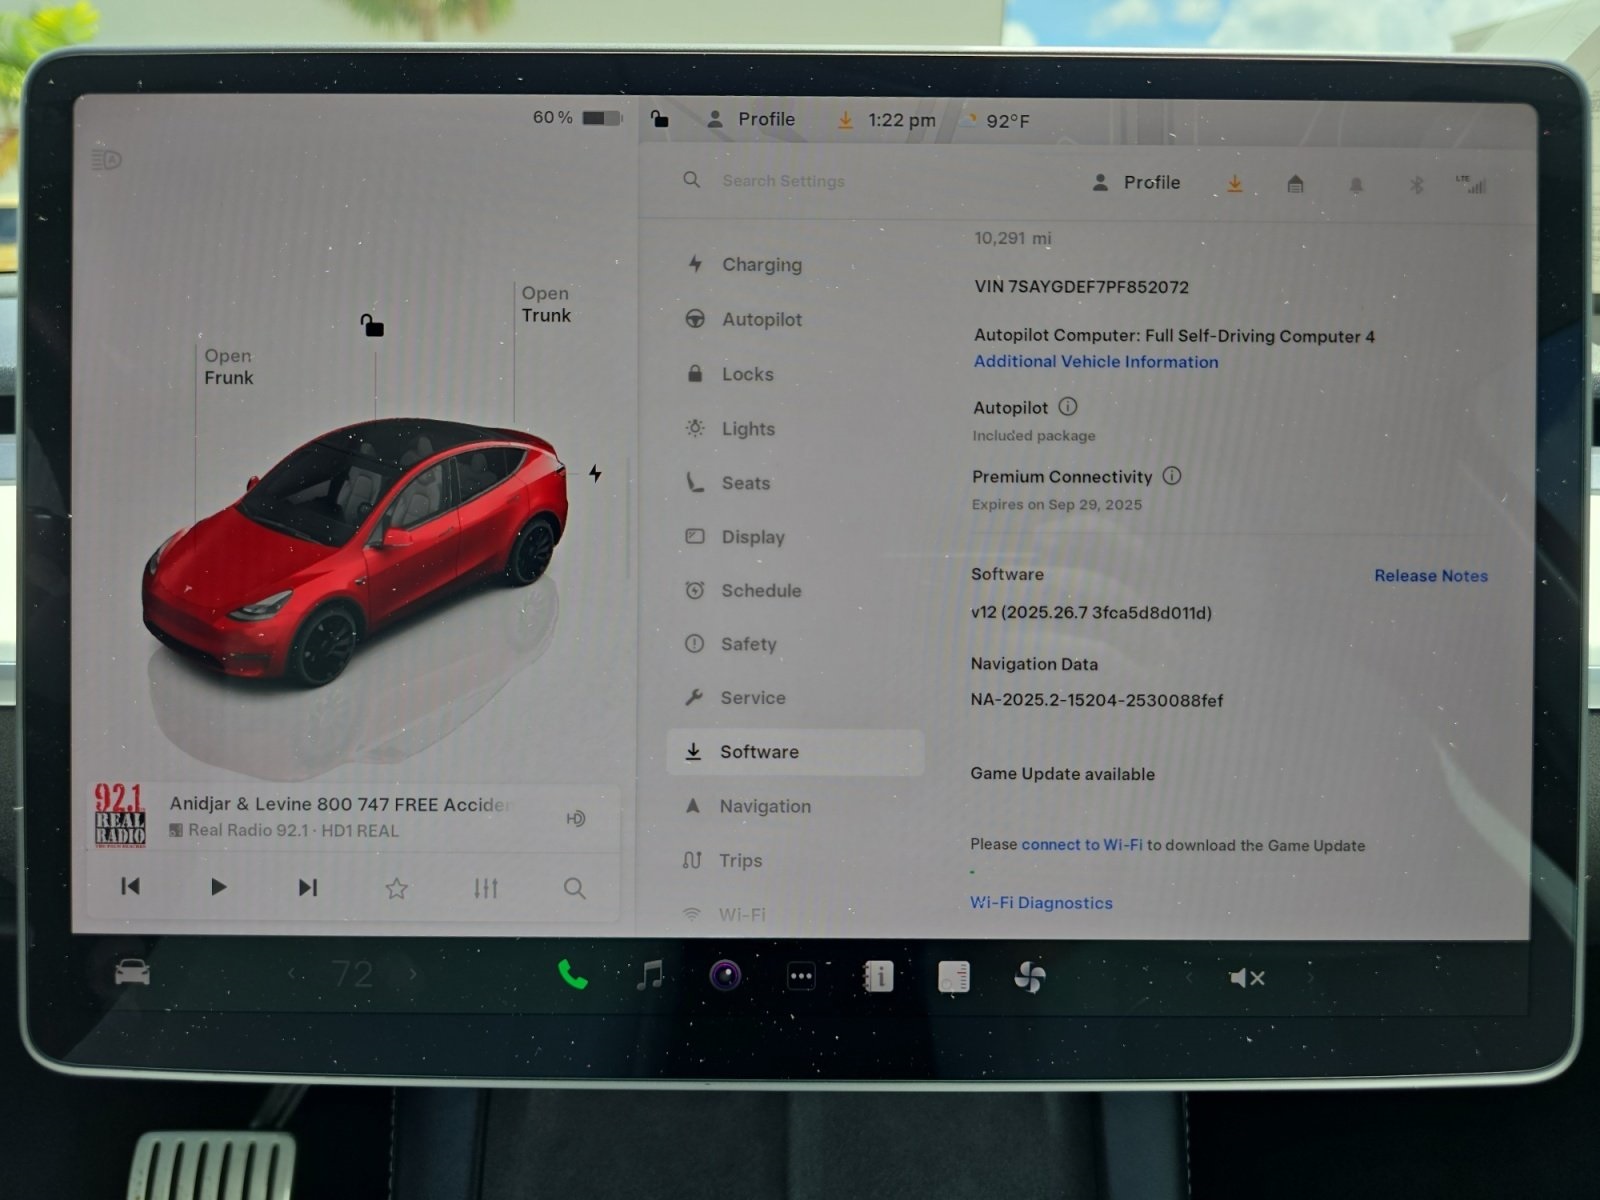
Task: Open notifications bell icon
Action: [x=1356, y=185]
